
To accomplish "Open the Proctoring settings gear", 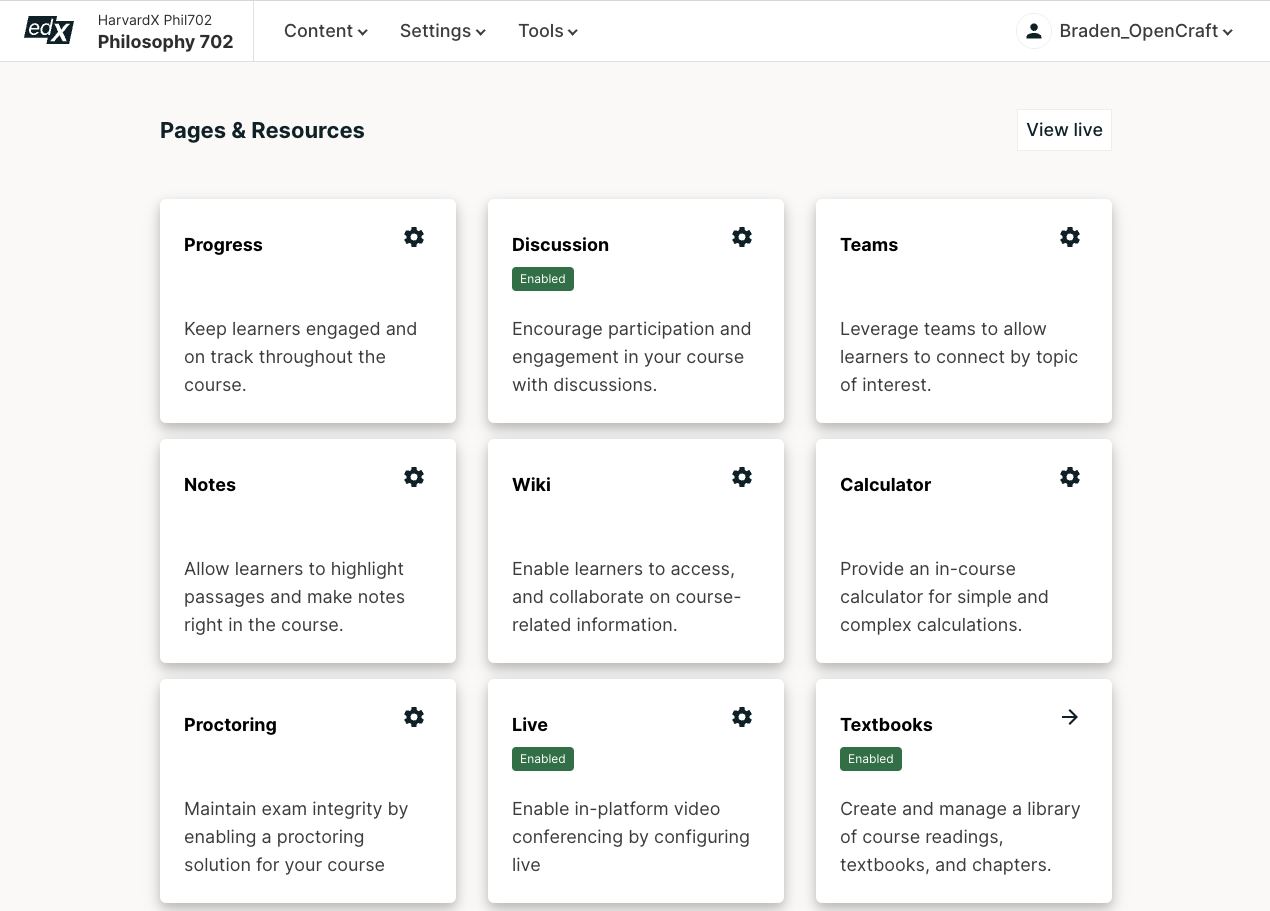I will 414,717.
